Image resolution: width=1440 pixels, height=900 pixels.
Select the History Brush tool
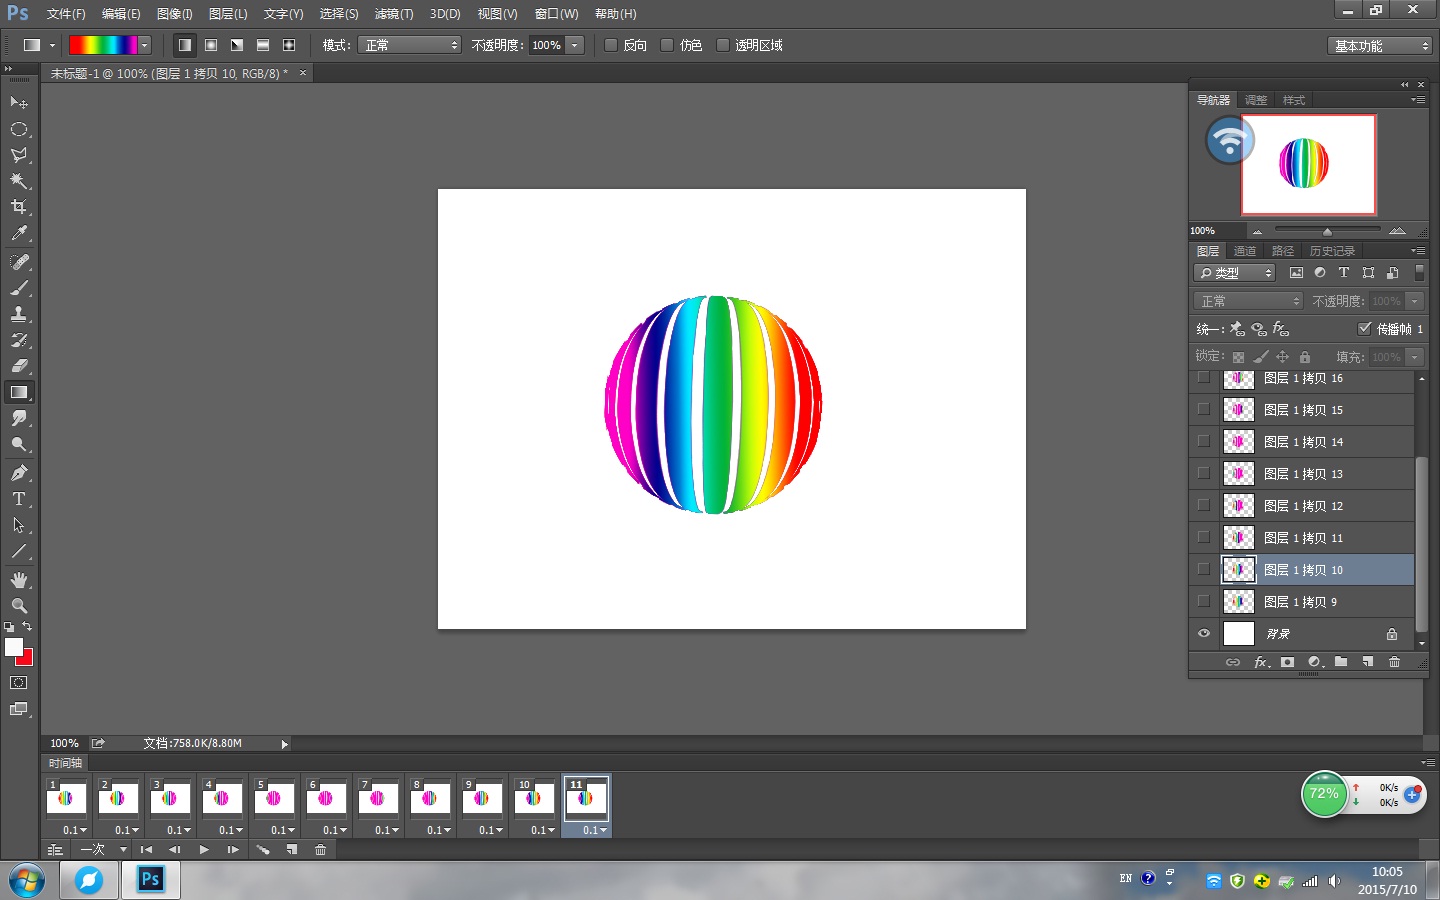point(19,340)
